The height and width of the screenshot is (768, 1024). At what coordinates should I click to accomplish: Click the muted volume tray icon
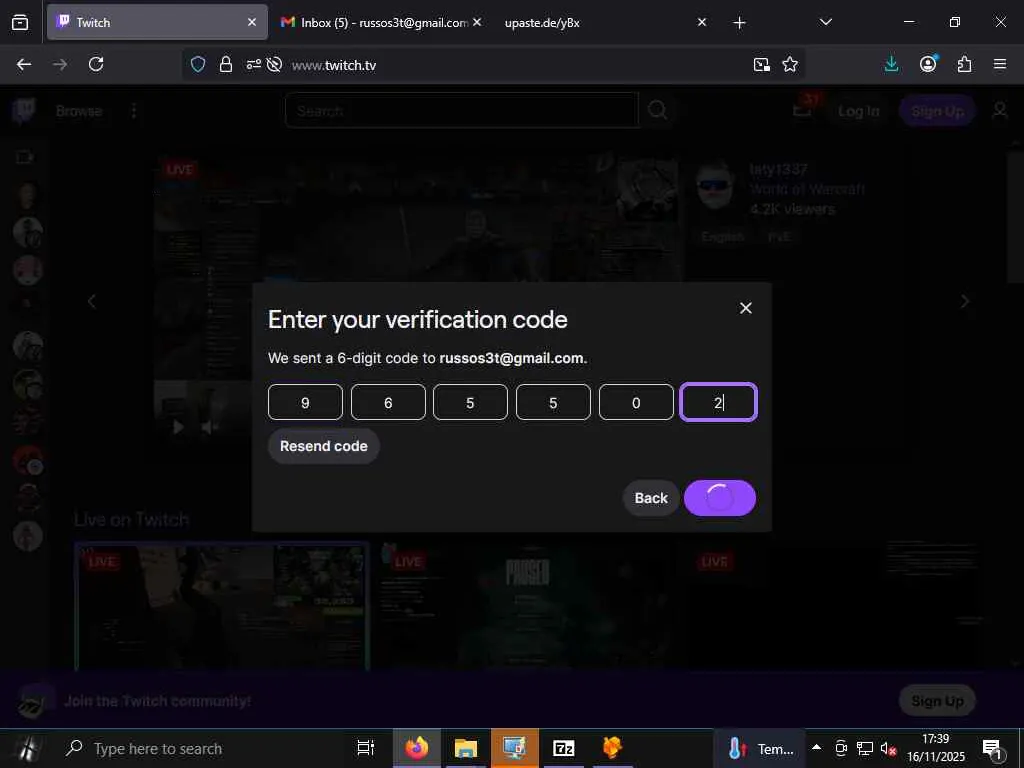click(x=888, y=748)
